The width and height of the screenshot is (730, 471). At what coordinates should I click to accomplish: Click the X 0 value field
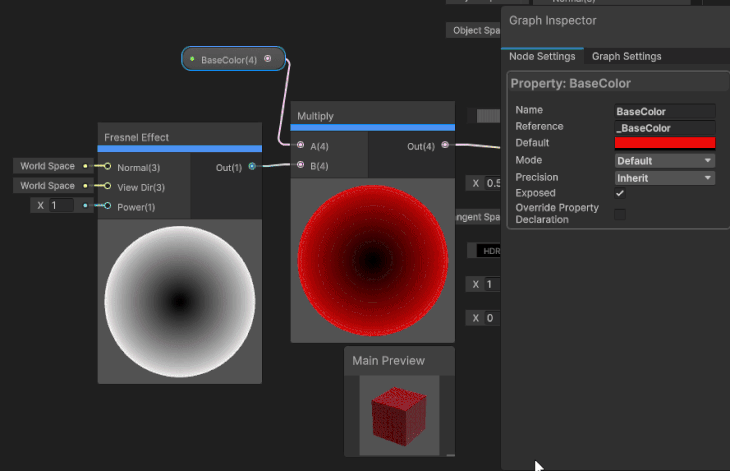491,318
